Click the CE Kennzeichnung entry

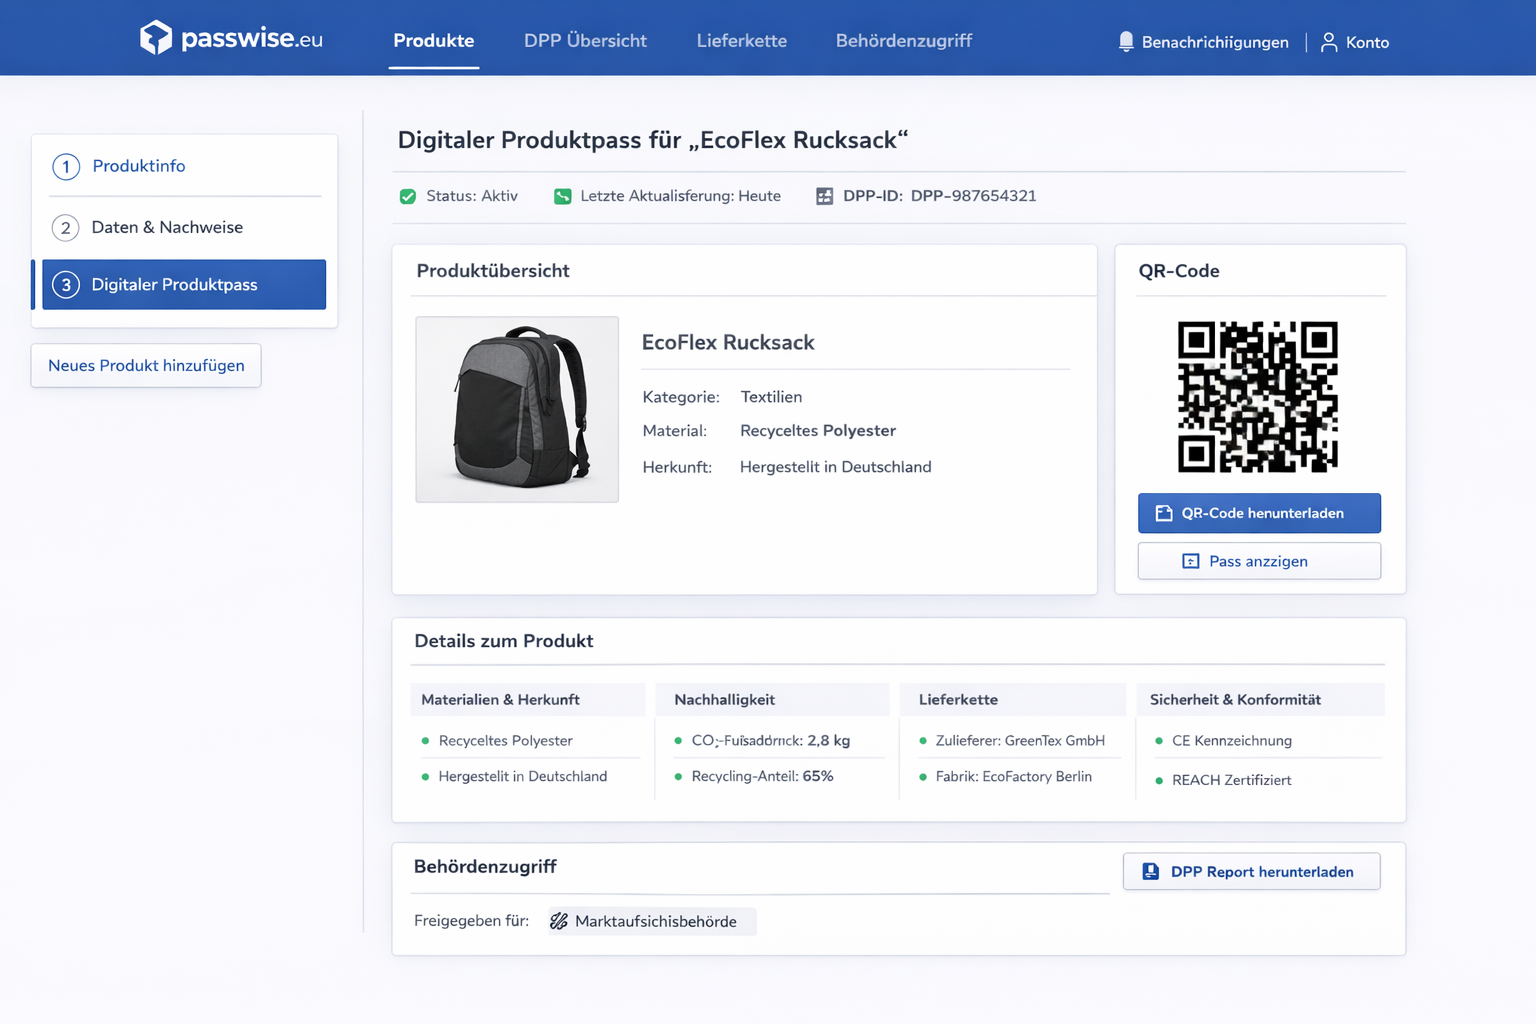pyautogui.click(x=1232, y=741)
